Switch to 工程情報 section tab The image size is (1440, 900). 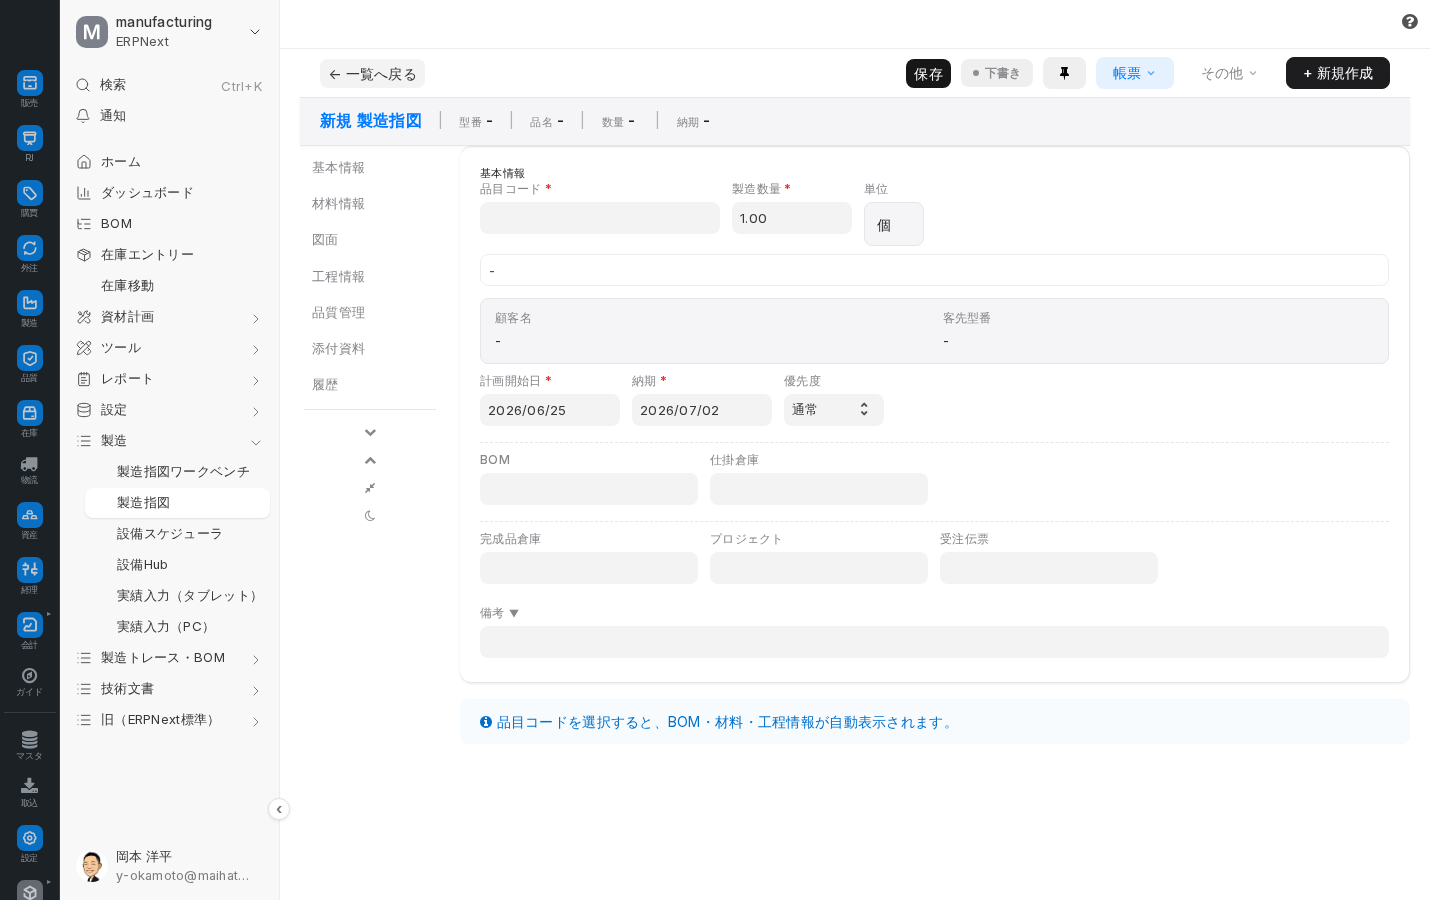point(338,277)
